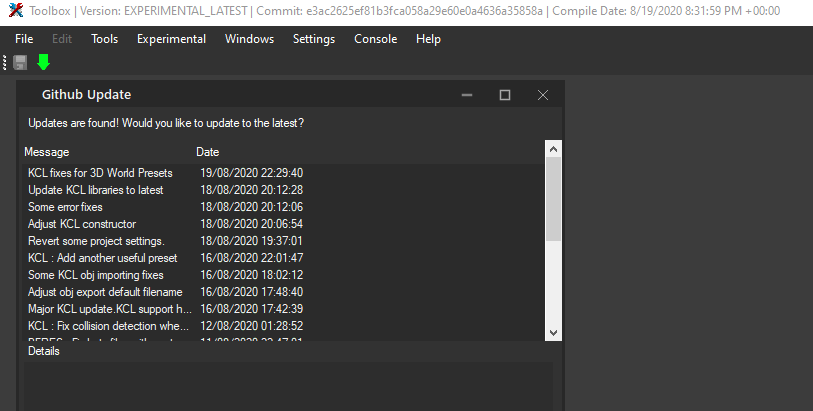This screenshot has width=813, height=411.
Task: Select the 'Major KCL update' commit row
Action: (284, 309)
